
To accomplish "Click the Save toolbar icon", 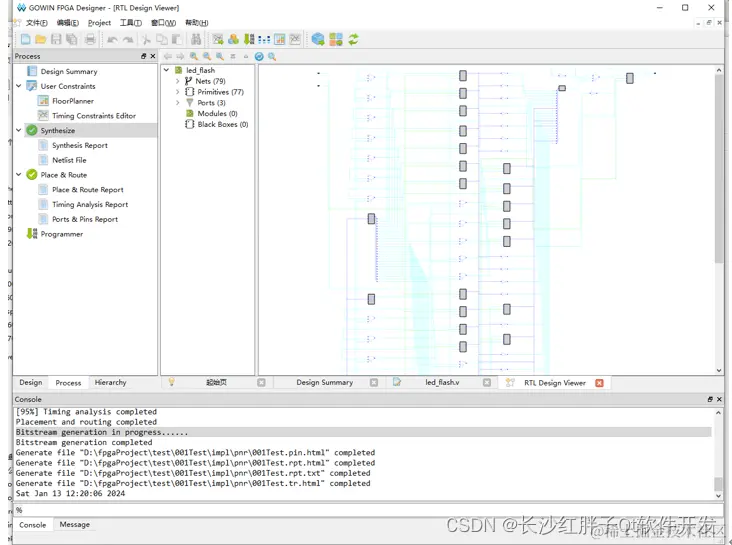I will [56, 39].
